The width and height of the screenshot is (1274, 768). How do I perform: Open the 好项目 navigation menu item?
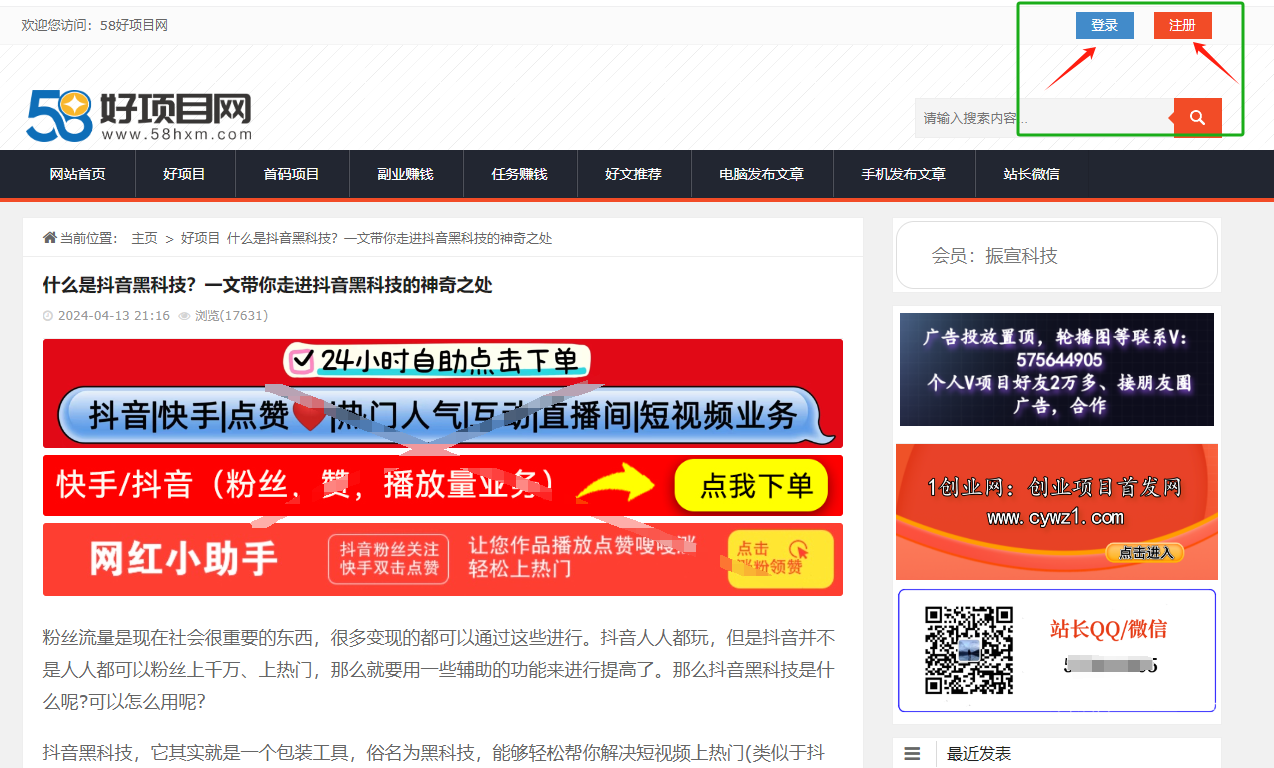click(185, 174)
